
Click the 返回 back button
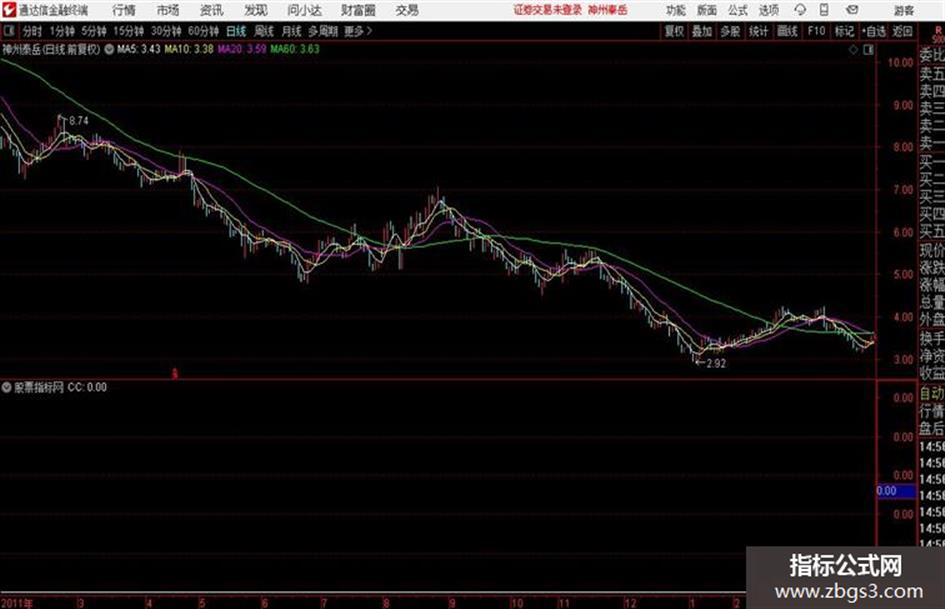pyautogui.click(x=902, y=31)
